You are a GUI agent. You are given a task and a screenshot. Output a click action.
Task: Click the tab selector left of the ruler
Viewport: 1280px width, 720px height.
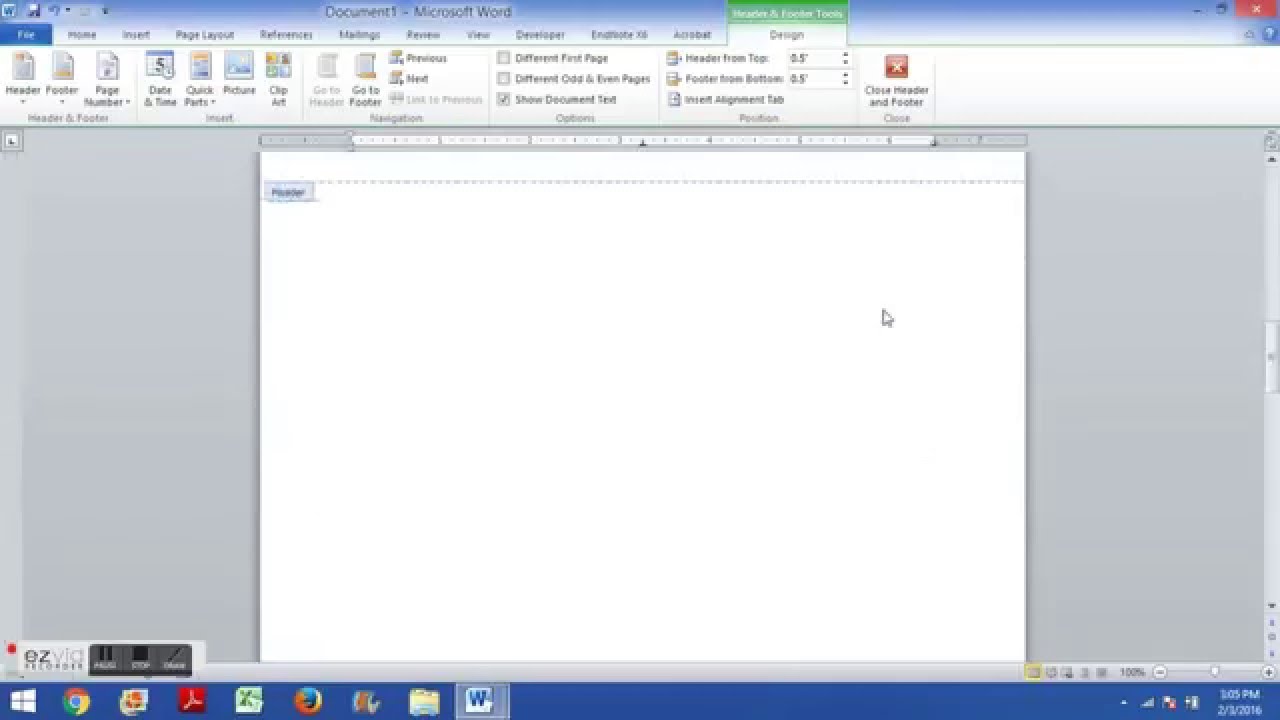11,141
